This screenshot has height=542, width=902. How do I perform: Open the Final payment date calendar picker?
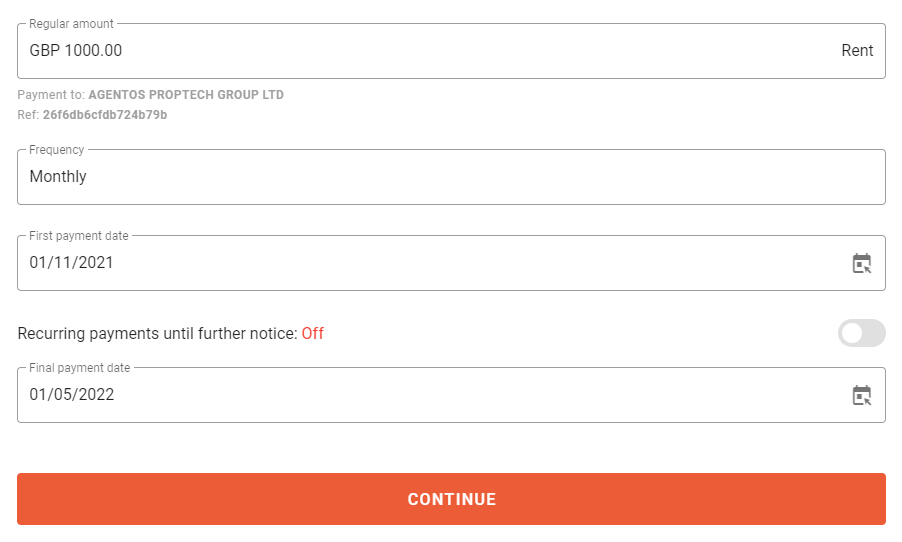coord(861,395)
